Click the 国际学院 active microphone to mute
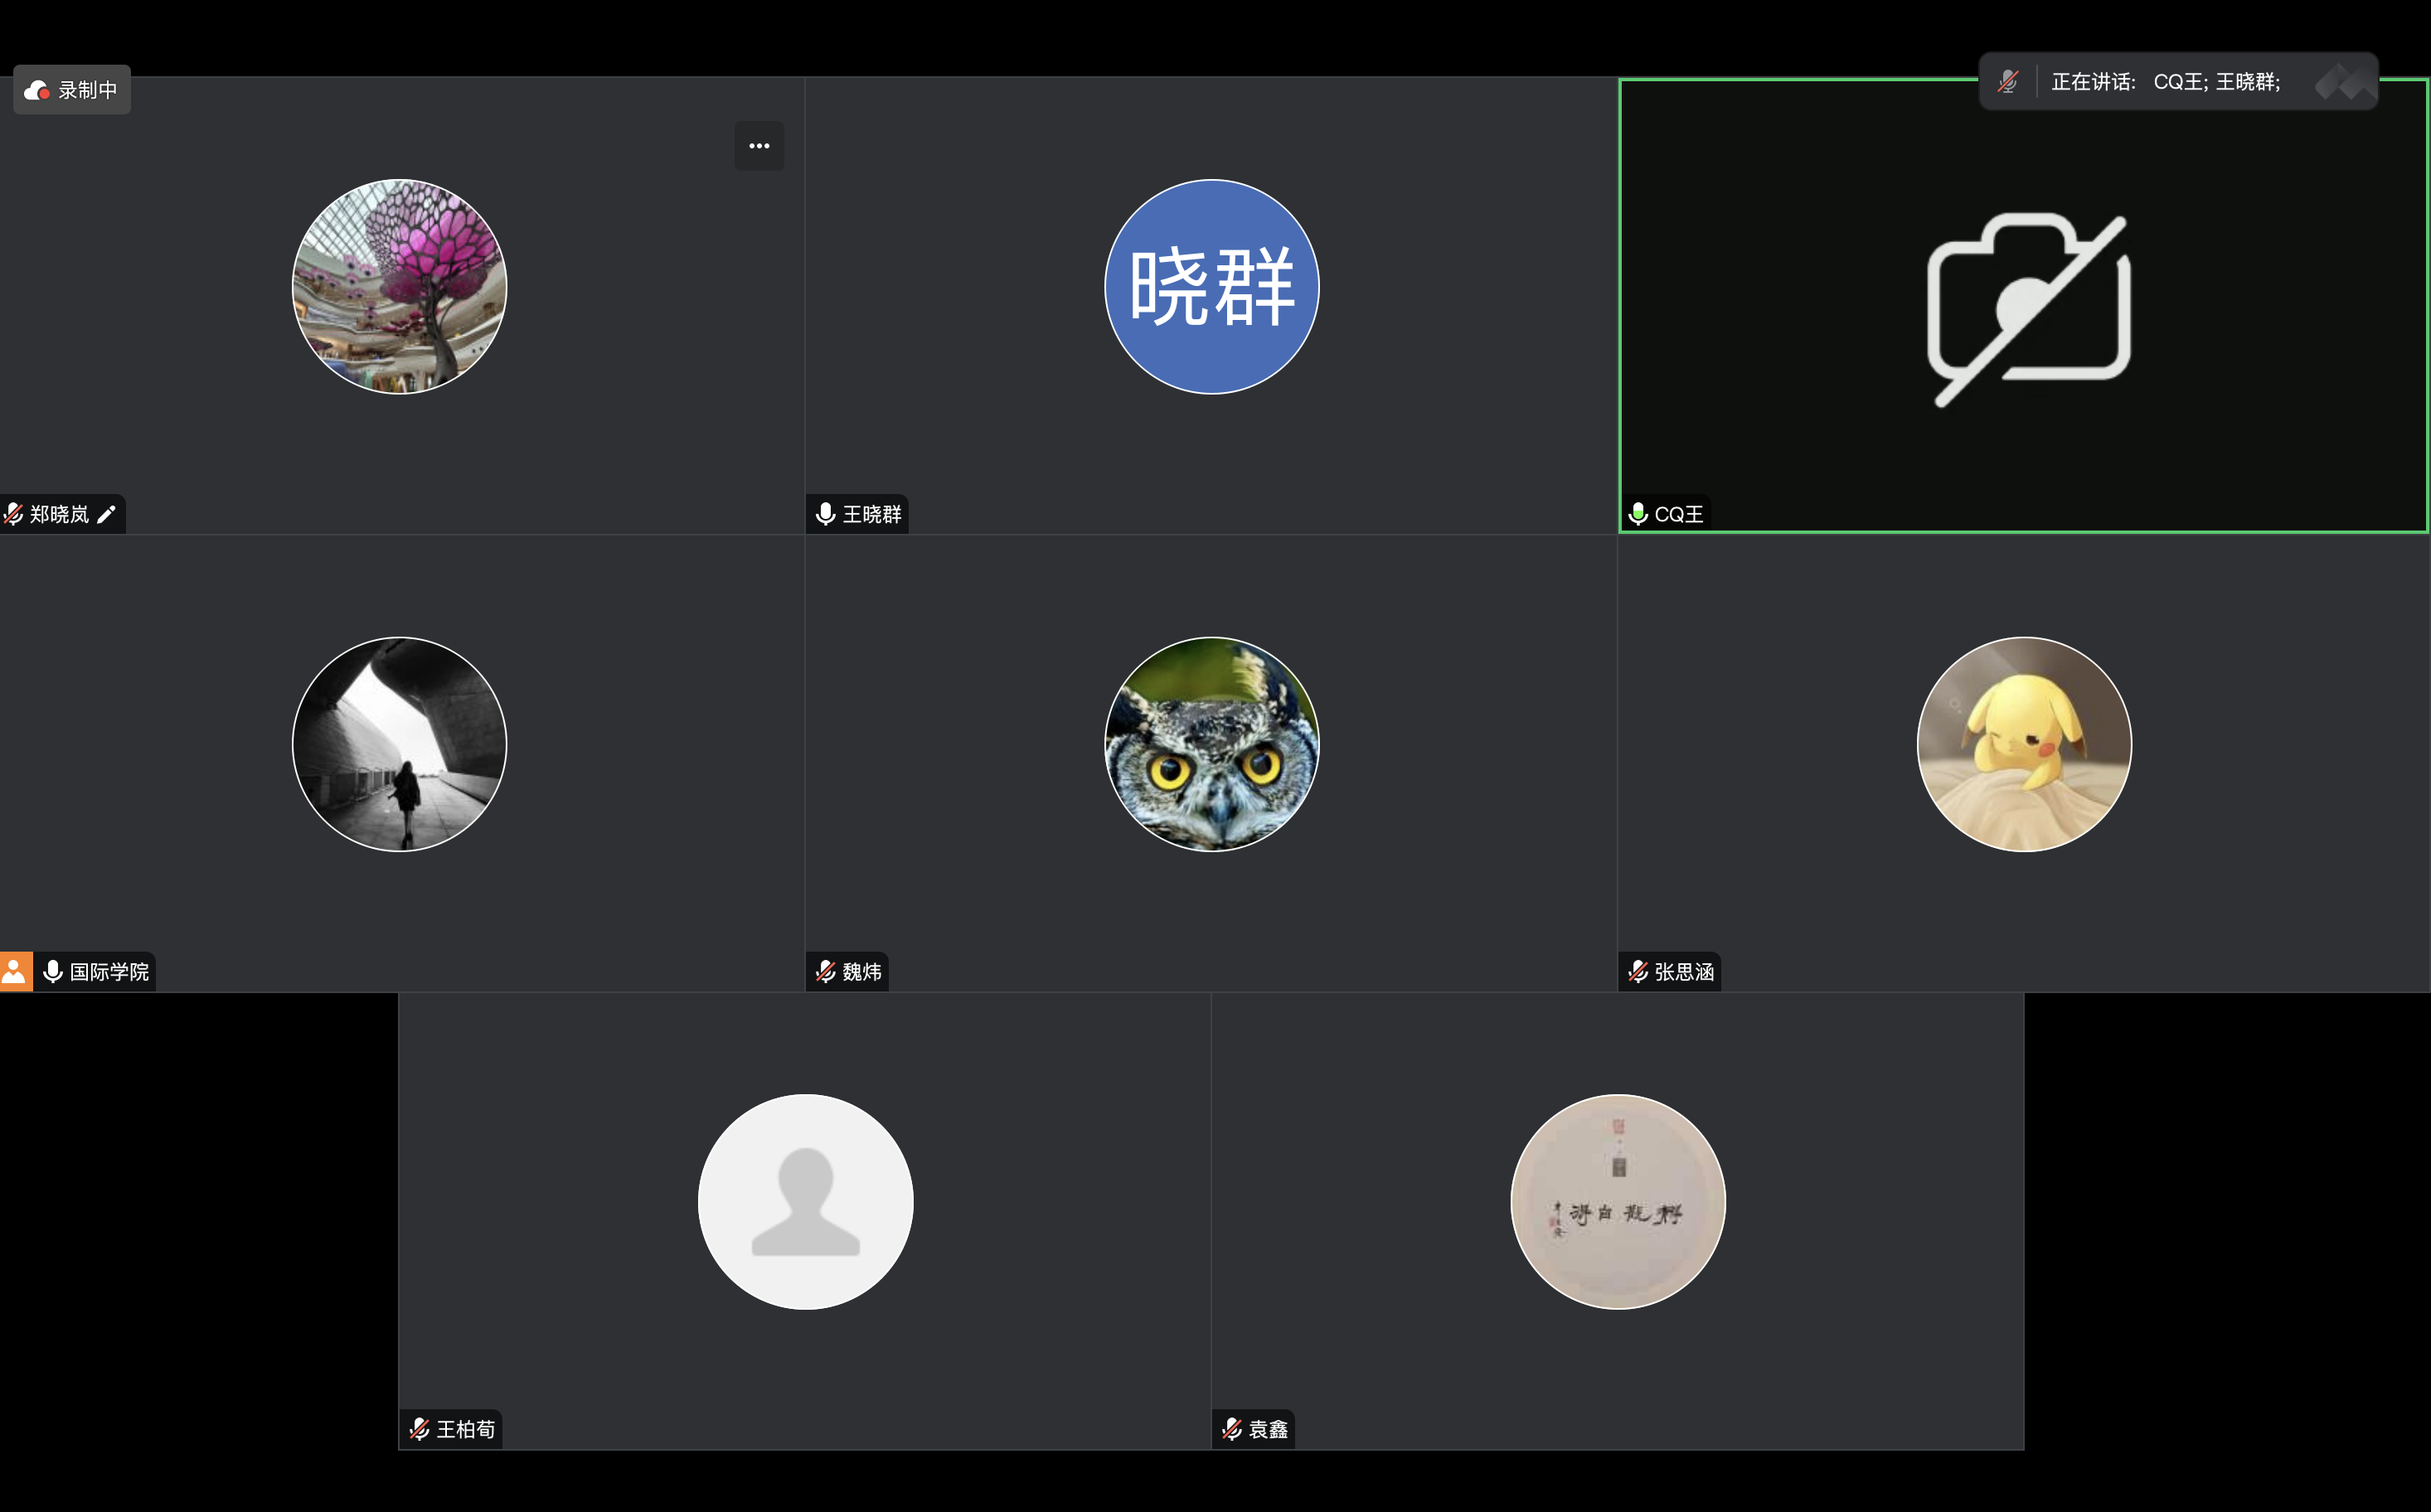This screenshot has height=1512, width=2431. click(52, 970)
